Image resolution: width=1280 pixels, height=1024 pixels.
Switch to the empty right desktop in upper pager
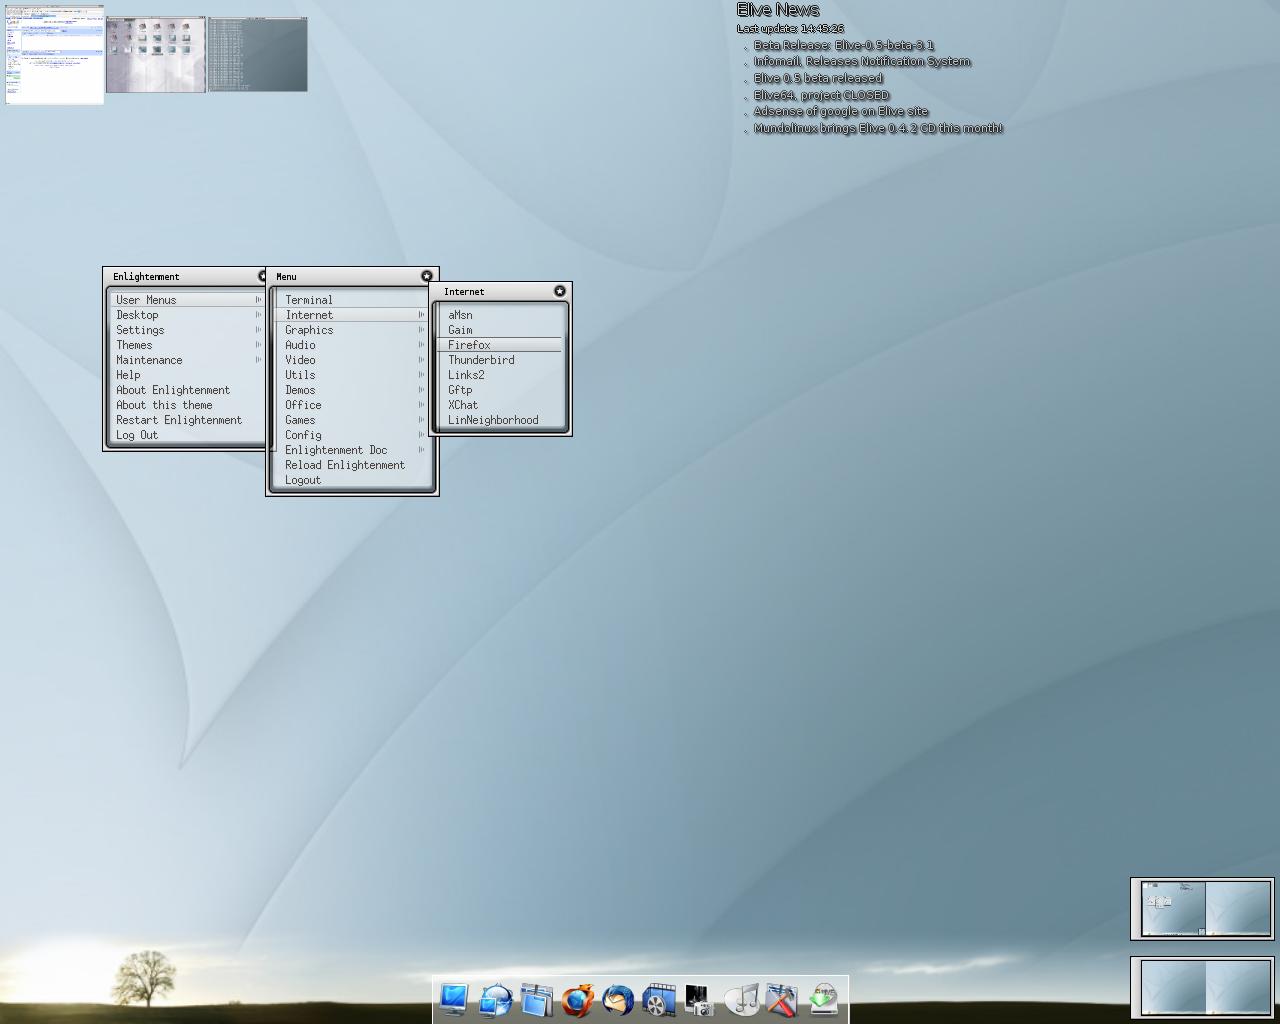tap(1237, 908)
